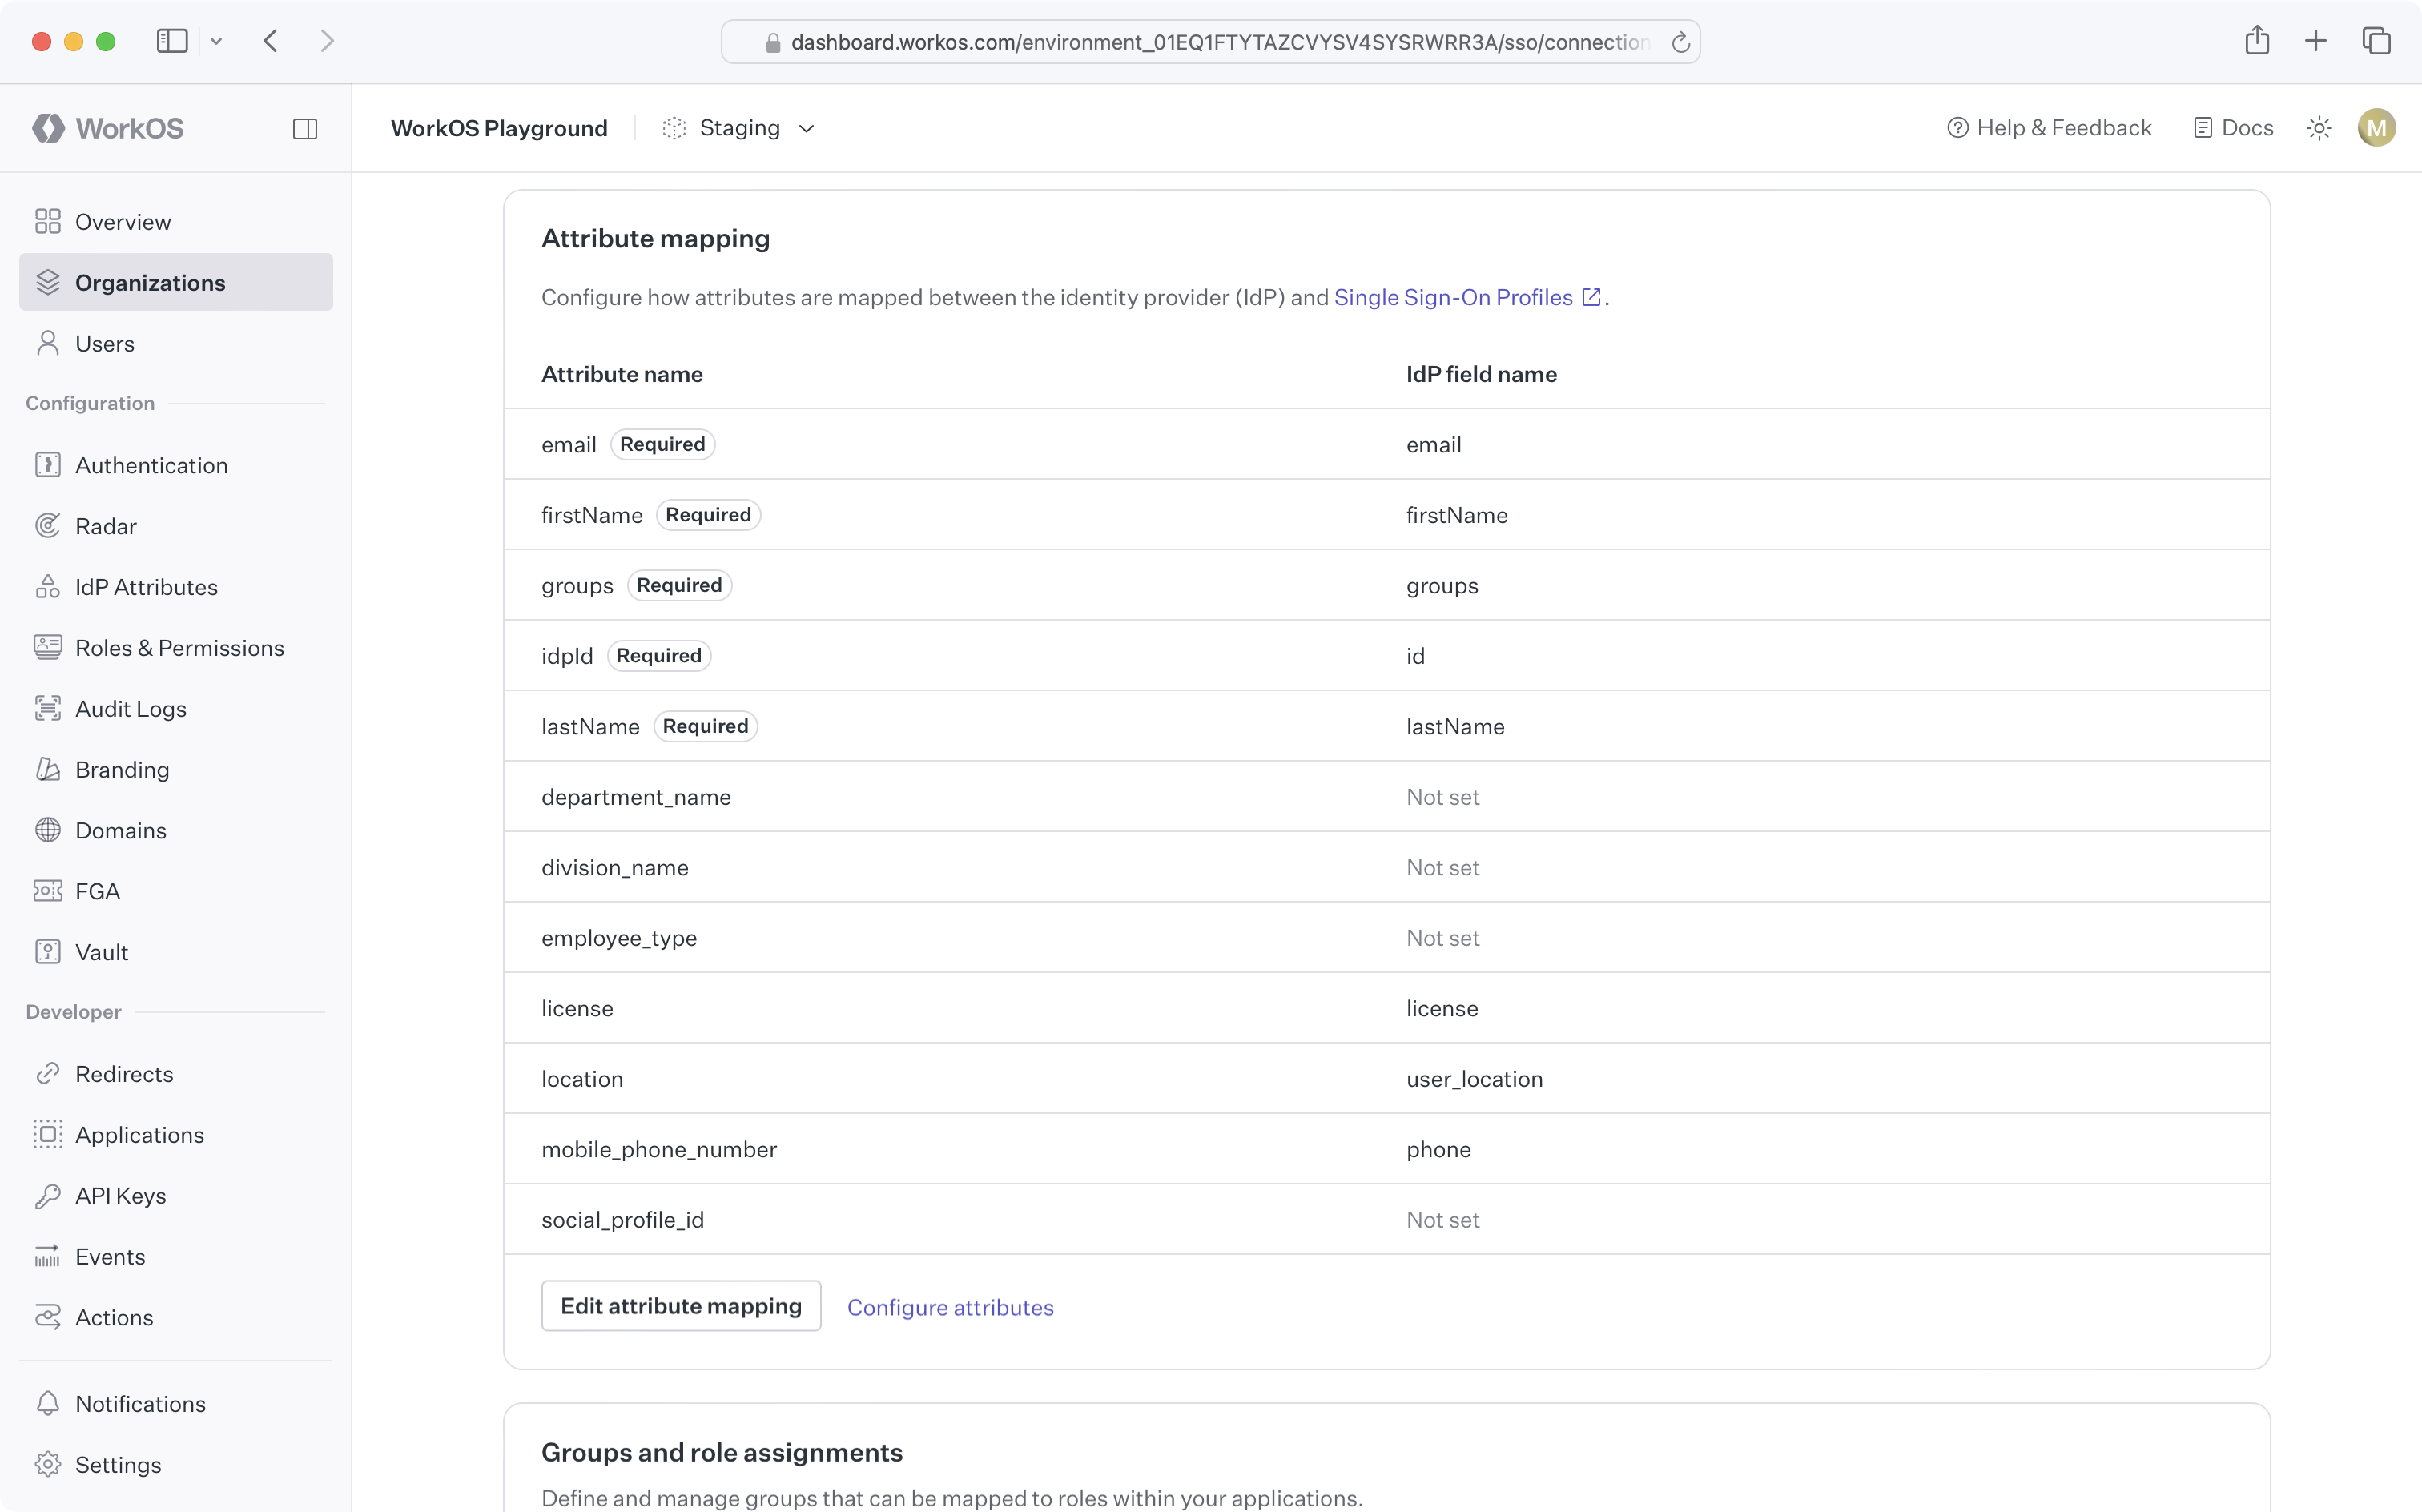Open the Vault section
This screenshot has height=1512, width=2422.
click(x=101, y=951)
